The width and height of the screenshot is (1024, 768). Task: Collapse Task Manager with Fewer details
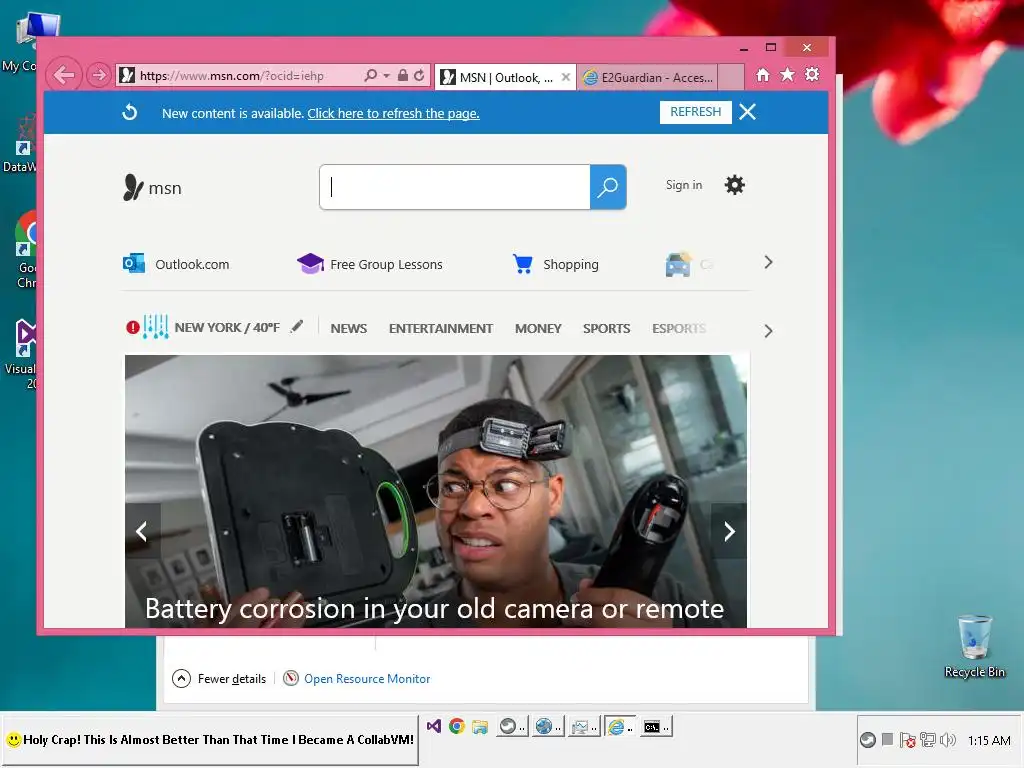[x=219, y=679]
